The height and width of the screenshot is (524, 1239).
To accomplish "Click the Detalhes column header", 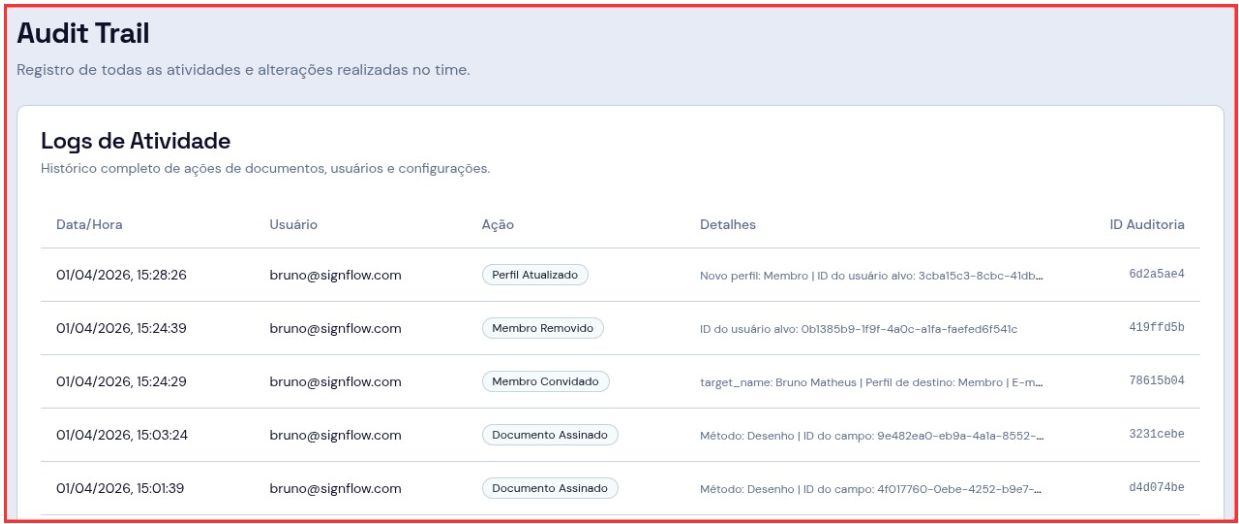I will [728, 225].
